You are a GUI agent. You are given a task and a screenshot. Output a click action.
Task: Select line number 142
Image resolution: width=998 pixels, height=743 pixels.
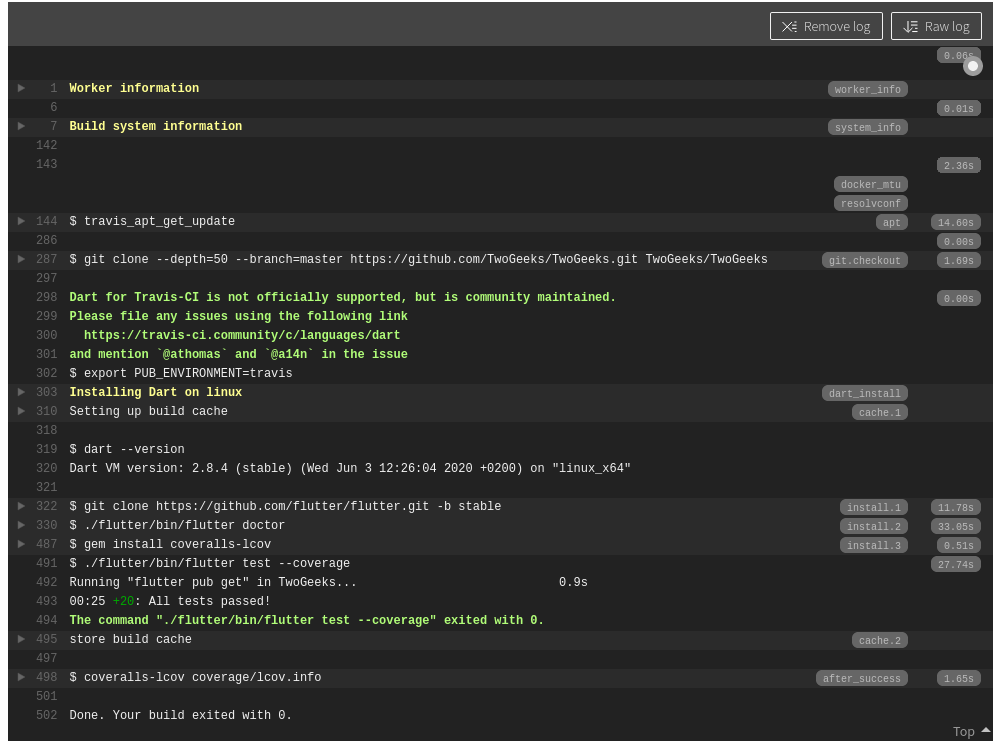(46, 145)
